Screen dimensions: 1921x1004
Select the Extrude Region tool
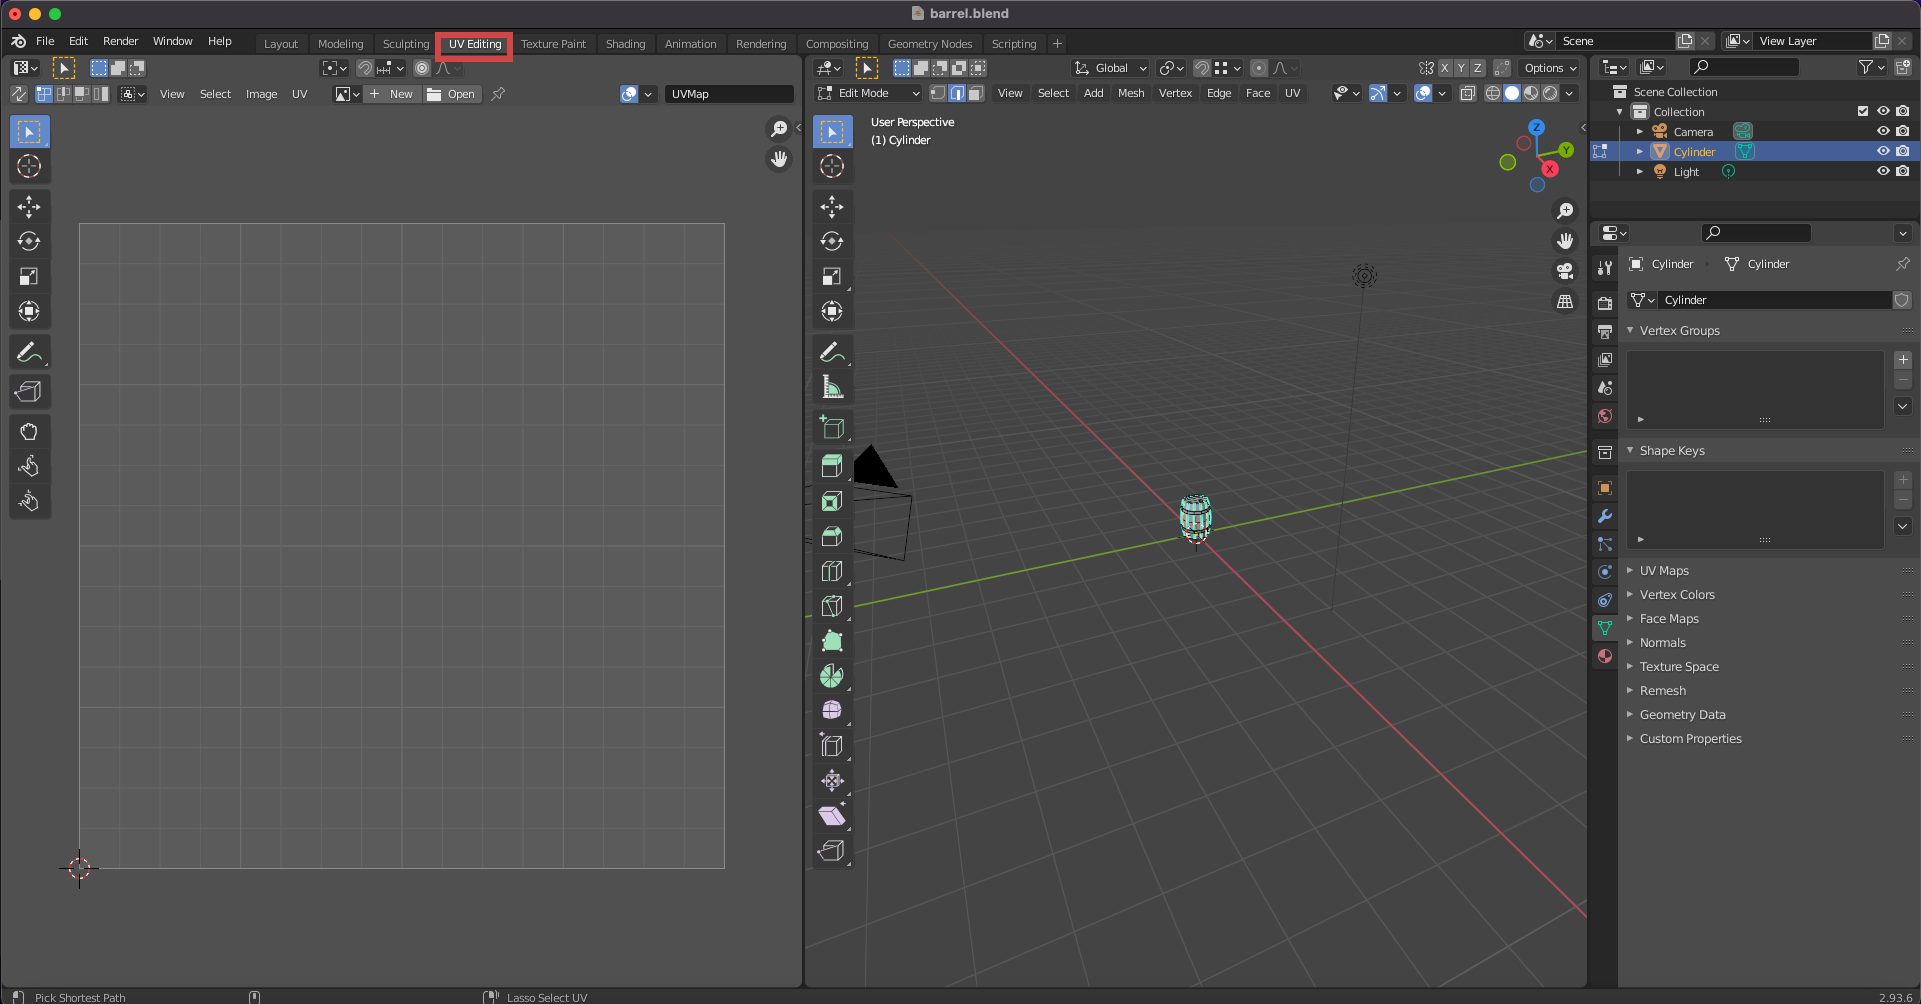832,466
